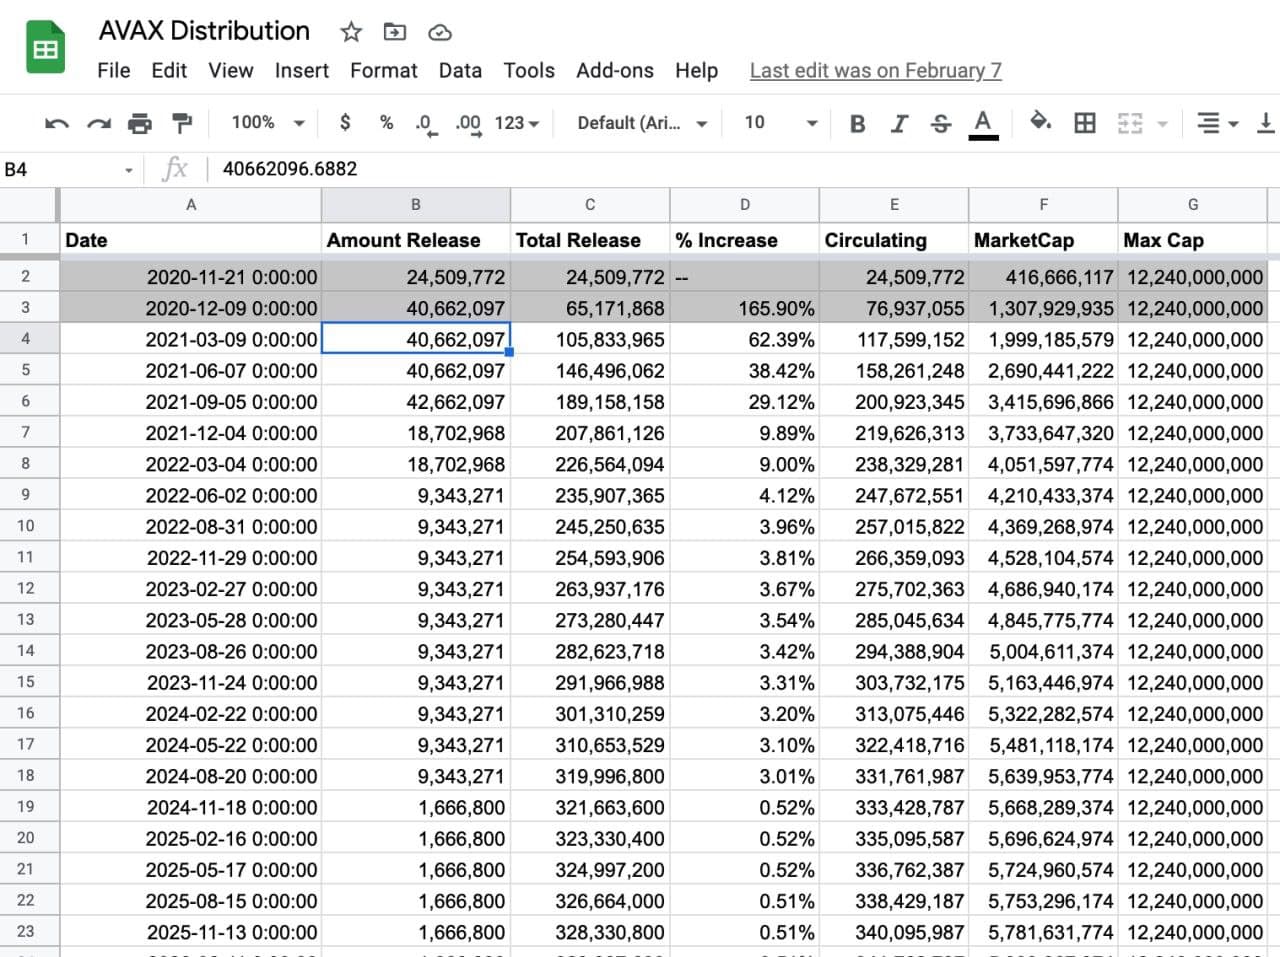1280x957 pixels.
Task: Increase decimal places
Action: pos(468,124)
